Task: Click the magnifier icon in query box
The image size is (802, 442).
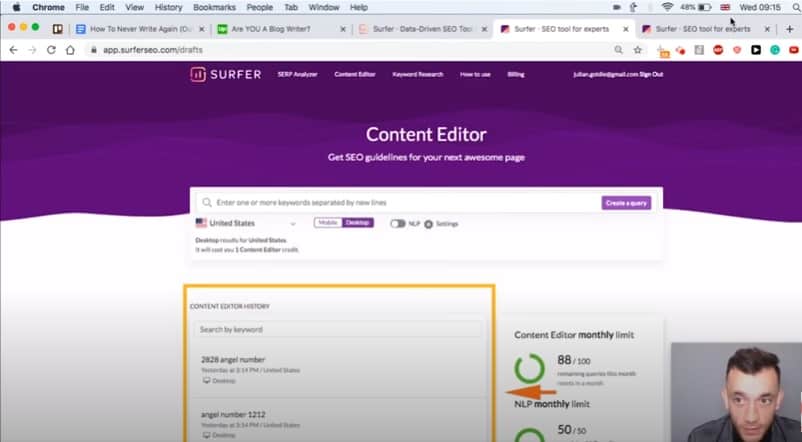Action: tap(207, 203)
